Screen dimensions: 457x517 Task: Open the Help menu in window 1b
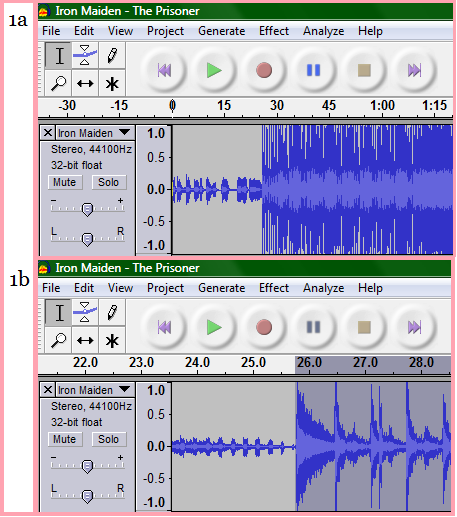[x=370, y=288]
